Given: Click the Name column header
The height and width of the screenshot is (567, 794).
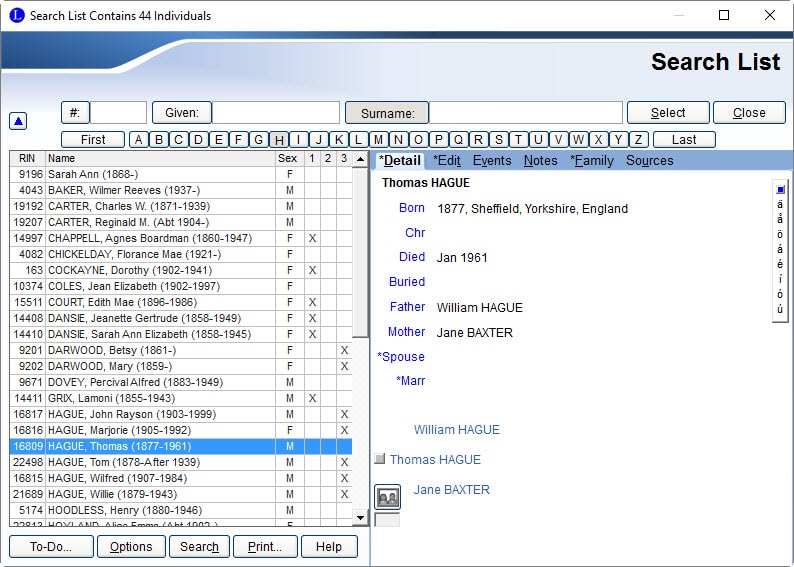Looking at the screenshot, I should (161, 158).
